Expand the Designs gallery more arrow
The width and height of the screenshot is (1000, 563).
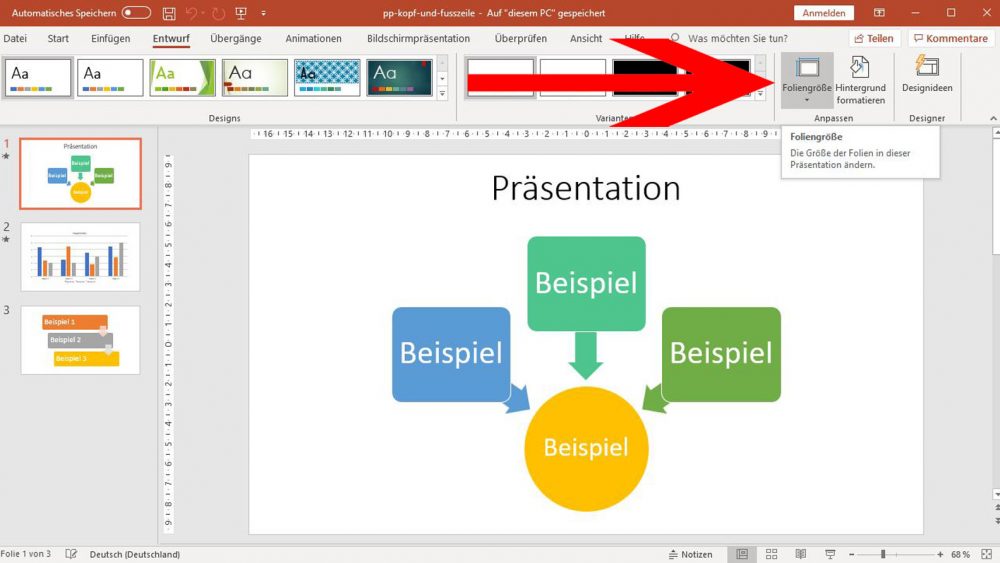point(443,93)
